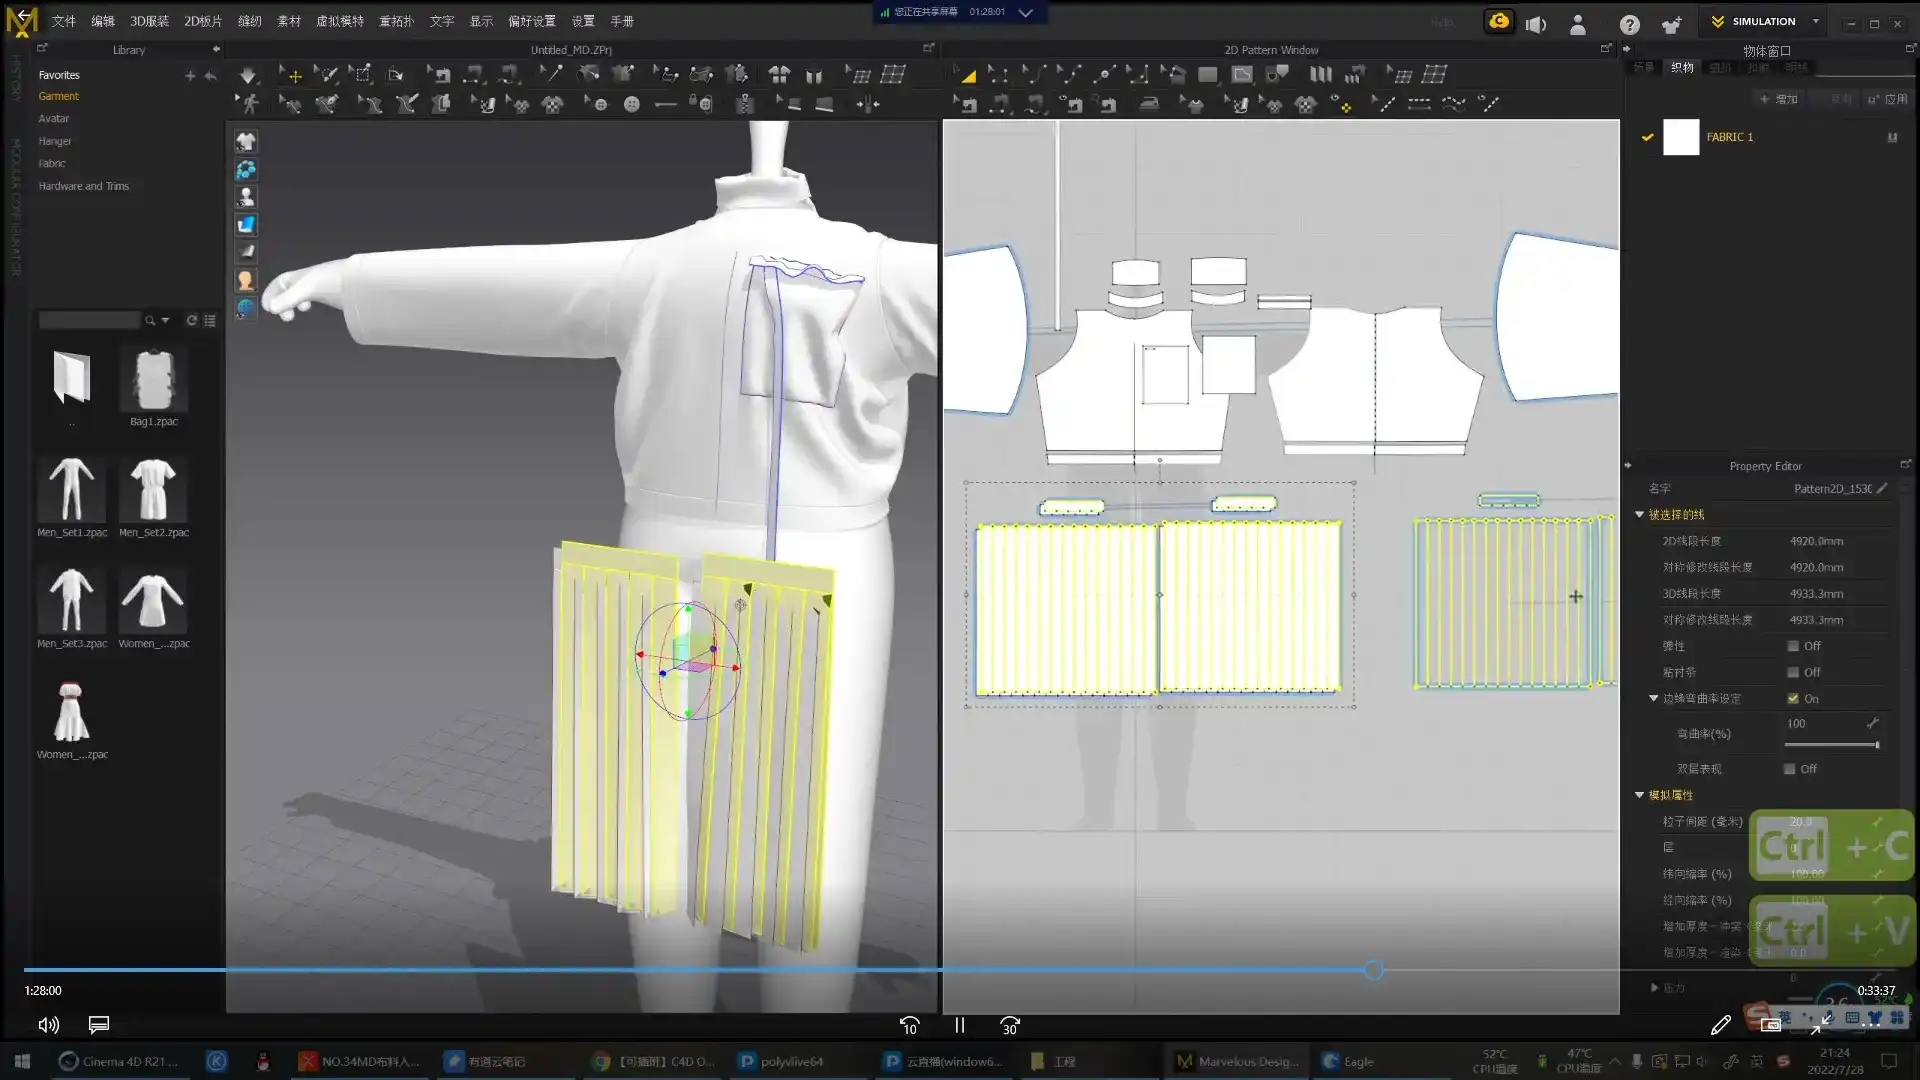Click the help question mark icon

[1629, 24]
